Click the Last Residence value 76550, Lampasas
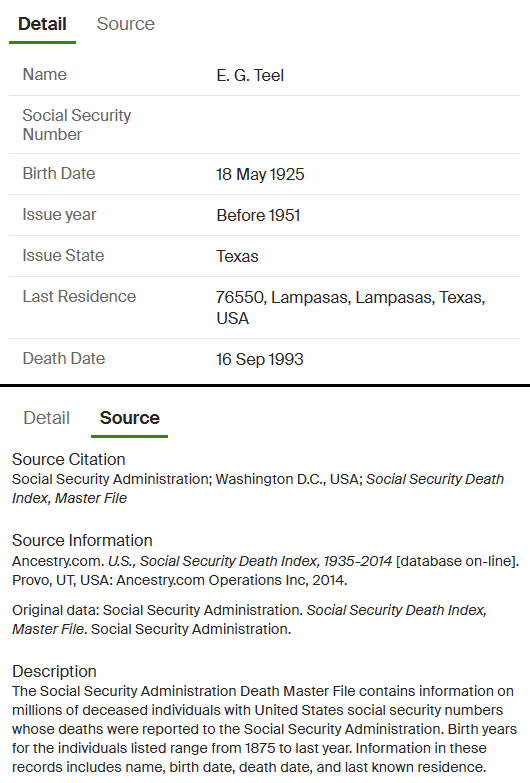 coord(351,308)
